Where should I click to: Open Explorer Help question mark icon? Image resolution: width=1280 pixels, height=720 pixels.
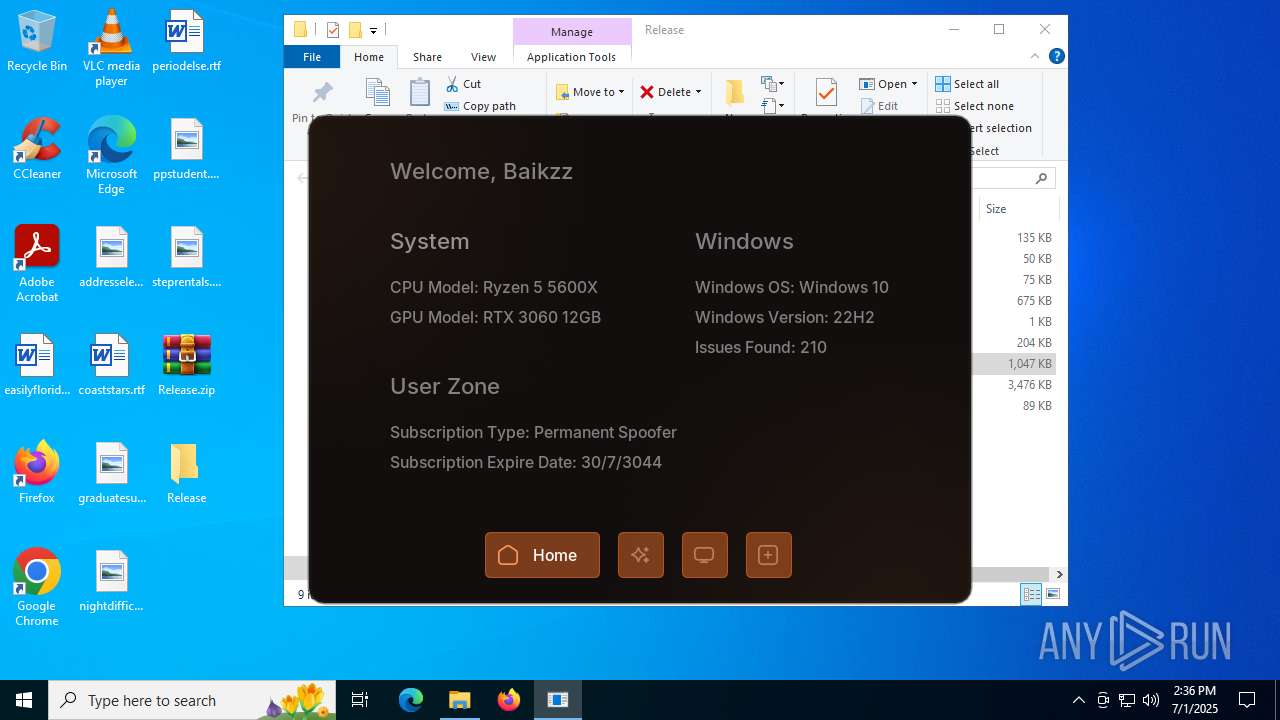1056,56
